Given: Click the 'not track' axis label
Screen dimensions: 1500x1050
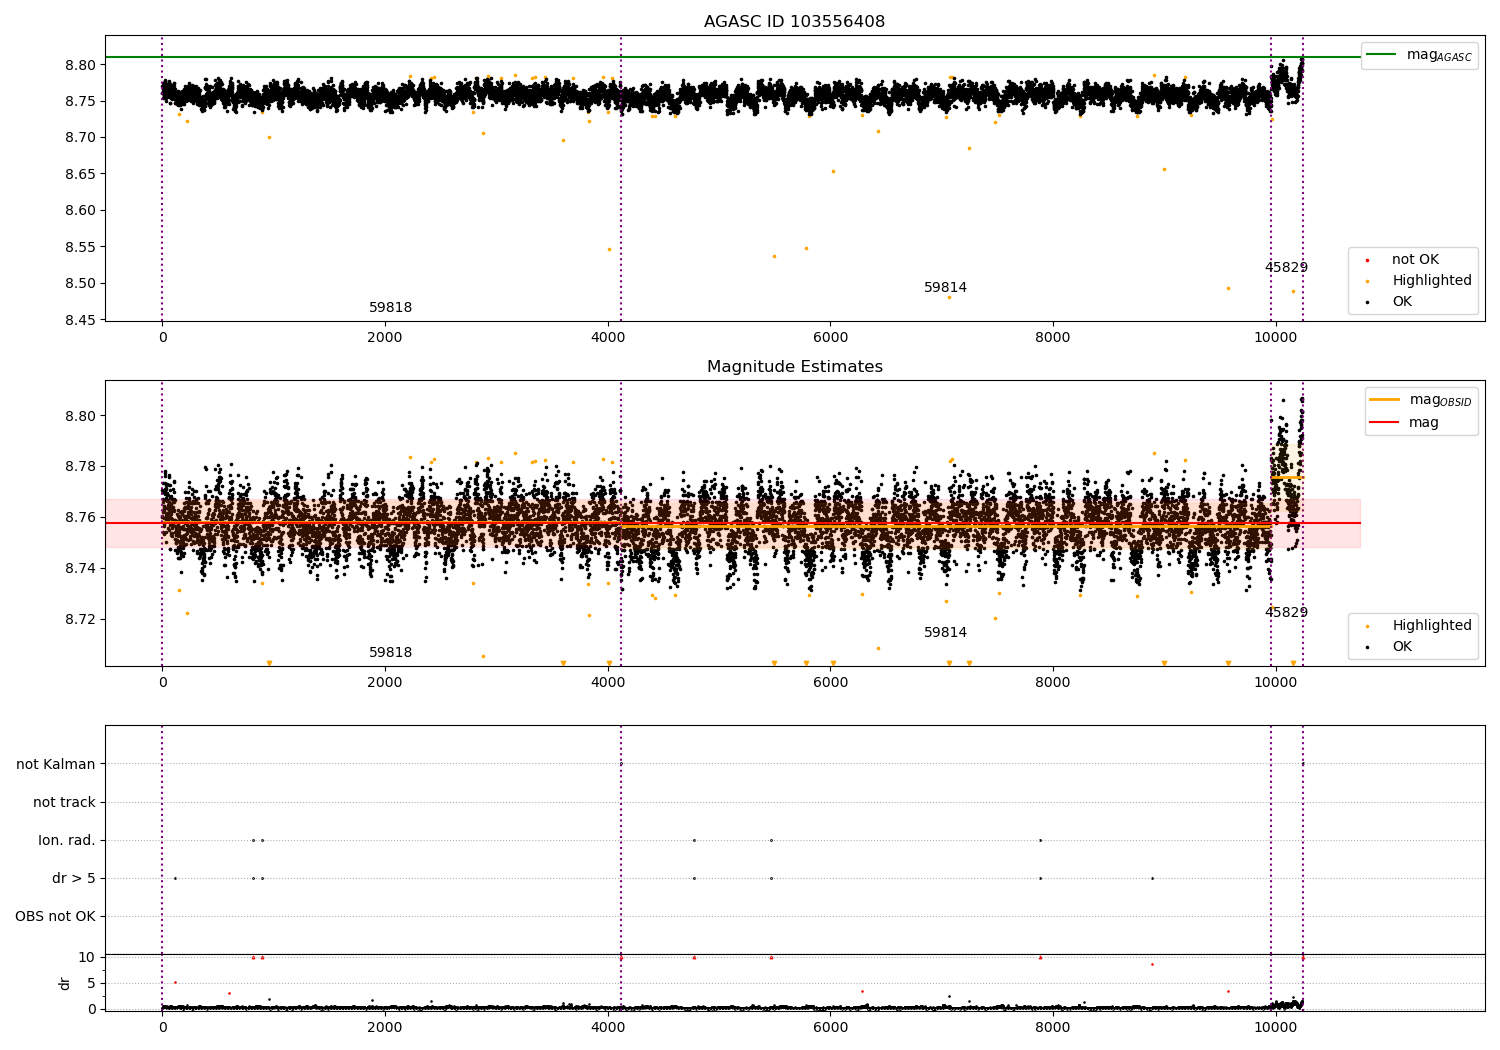Looking at the screenshot, I should [64, 802].
